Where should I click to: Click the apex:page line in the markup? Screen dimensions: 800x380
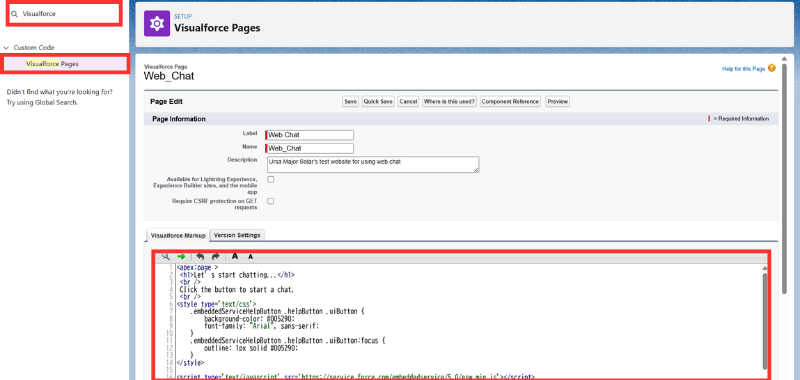click(197, 267)
